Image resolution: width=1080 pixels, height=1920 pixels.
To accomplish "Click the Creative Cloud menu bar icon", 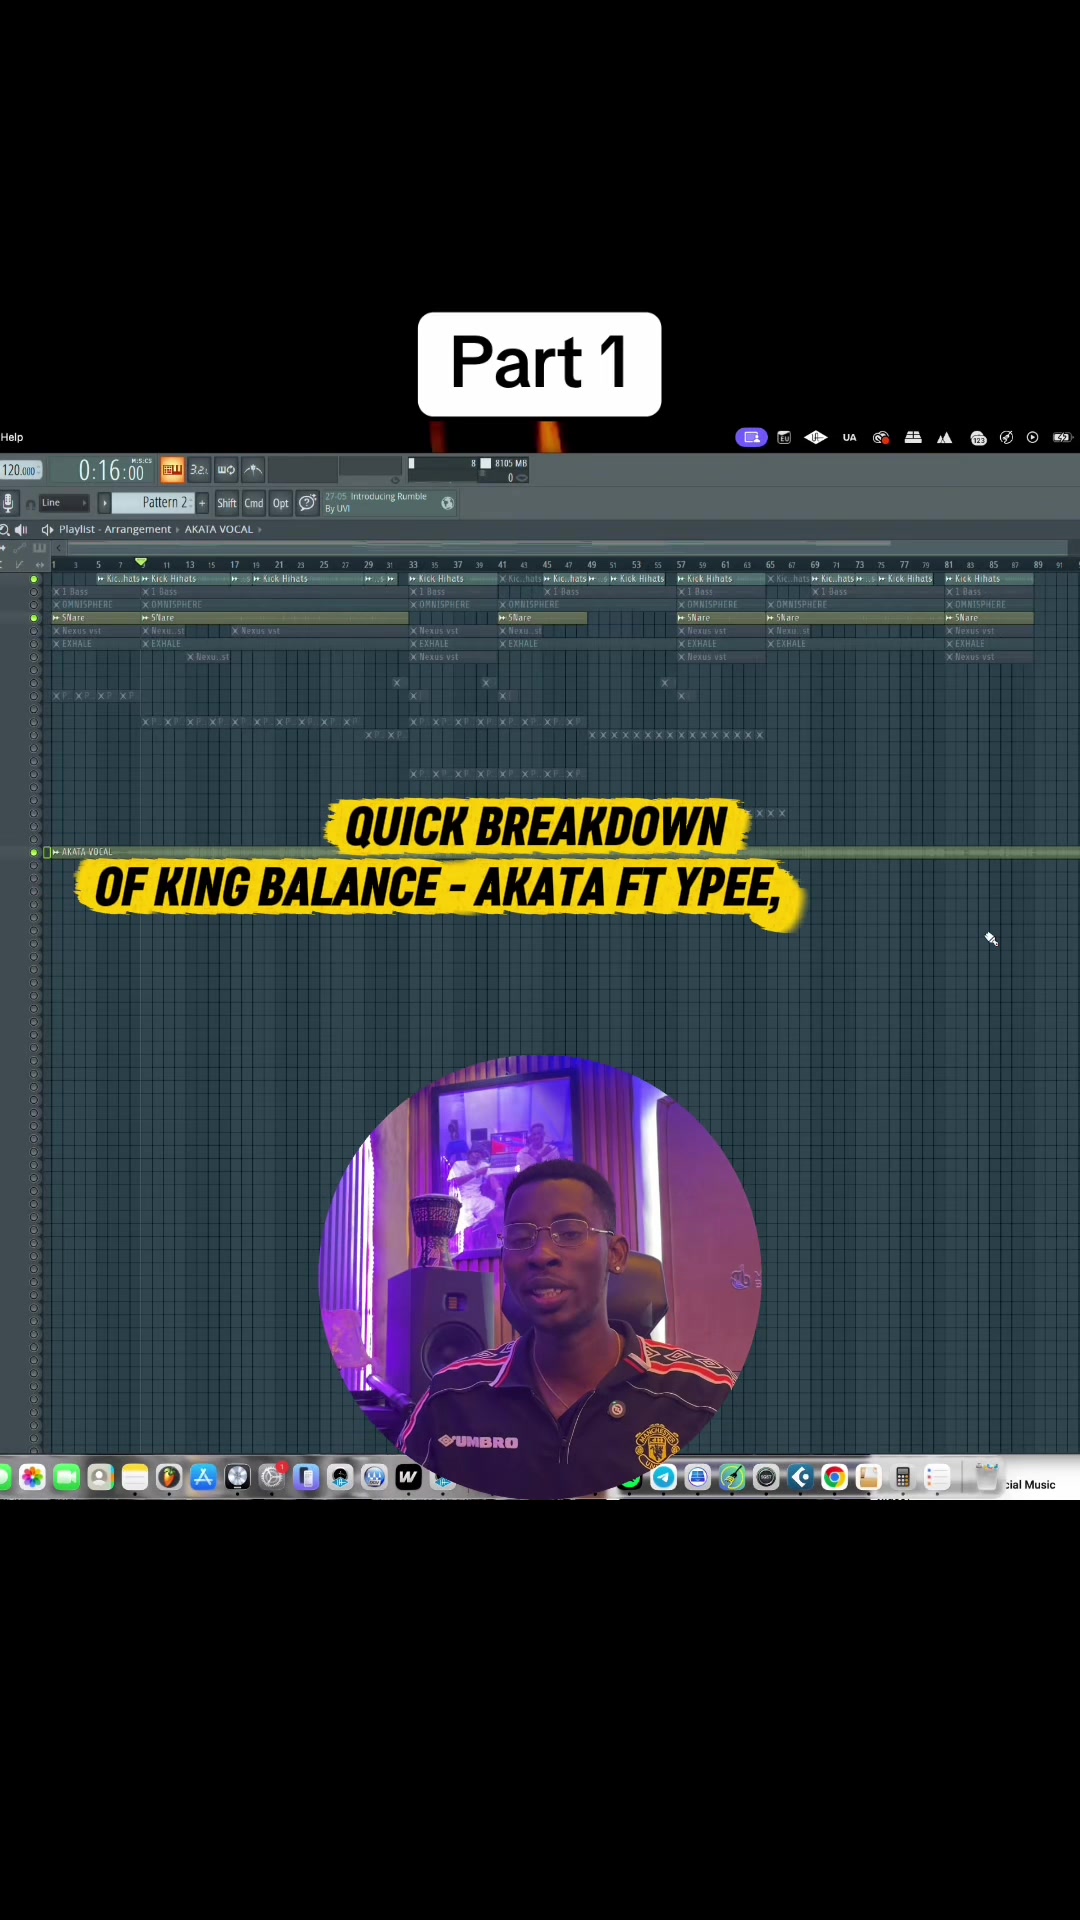I will click(x=881, y=438).
